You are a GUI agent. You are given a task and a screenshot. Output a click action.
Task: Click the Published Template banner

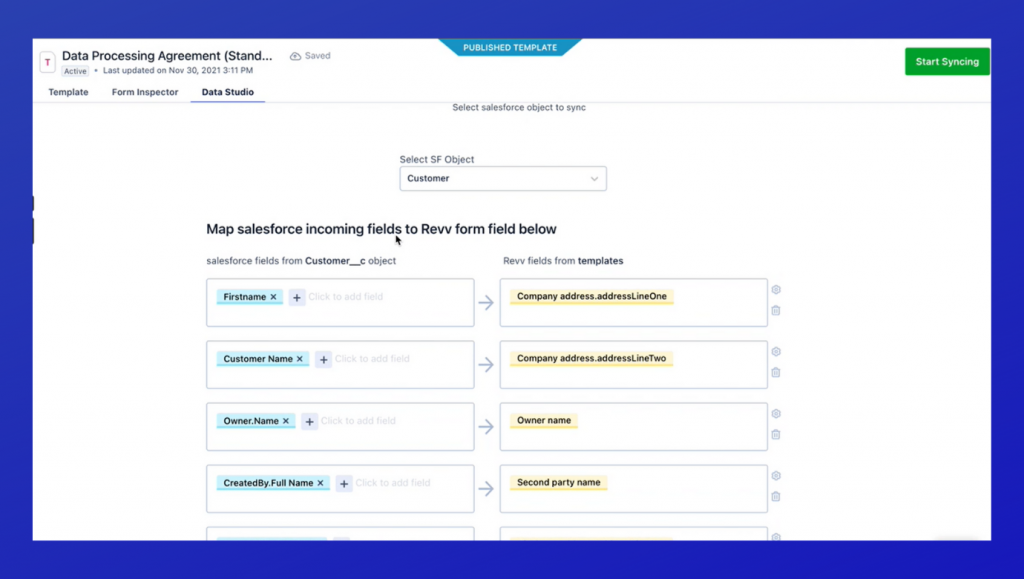point(510,48)
